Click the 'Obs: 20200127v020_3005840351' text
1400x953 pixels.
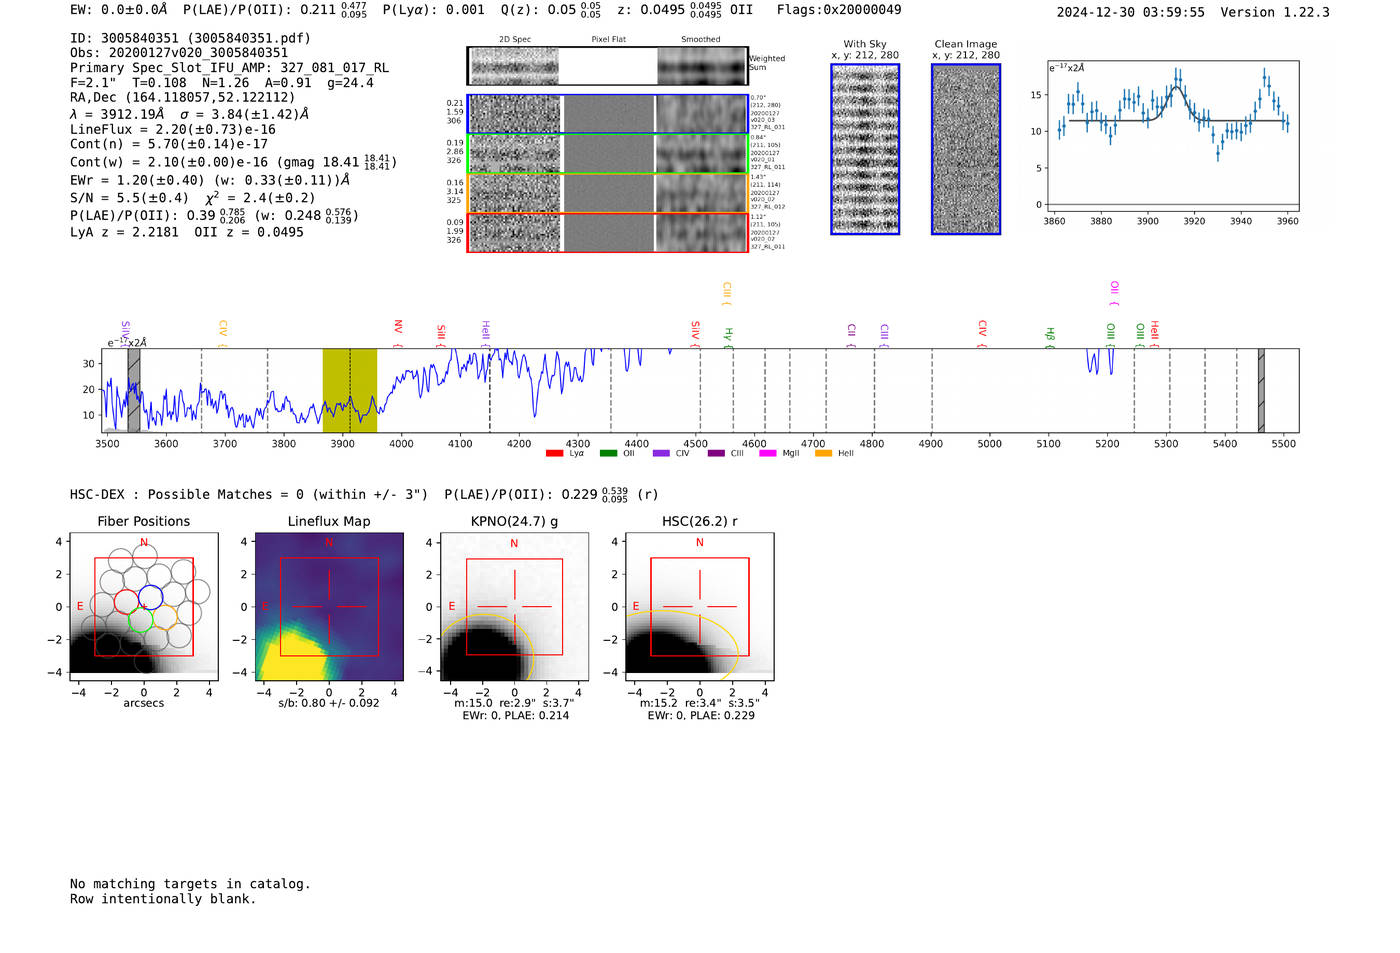[179, 53]
